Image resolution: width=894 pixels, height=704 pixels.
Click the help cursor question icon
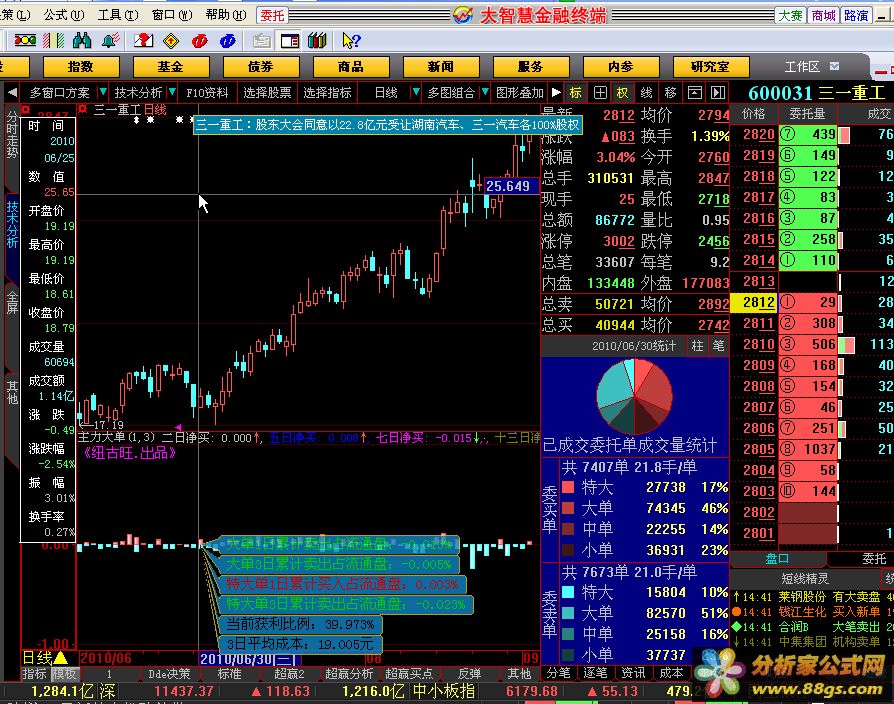[351, 40]
